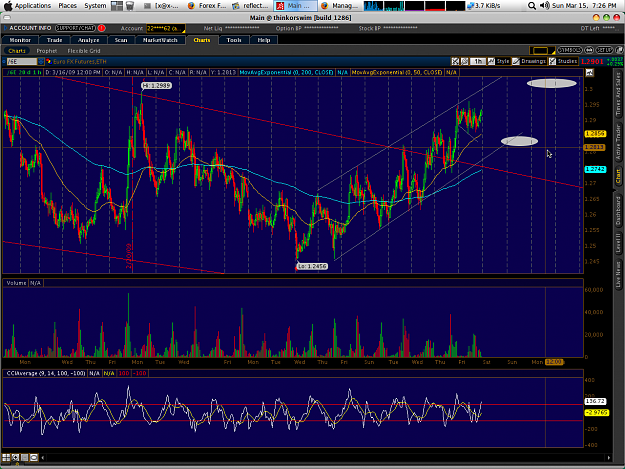The image size is (625, 469).
Task: Click the colored symbol icon beside Euro FX Futures
Action: [x=49, y=62]
